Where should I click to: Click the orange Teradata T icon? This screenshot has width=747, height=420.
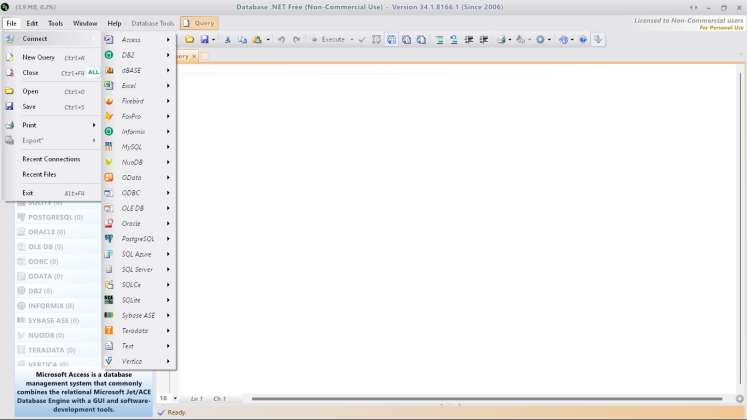tap(109, 330)
